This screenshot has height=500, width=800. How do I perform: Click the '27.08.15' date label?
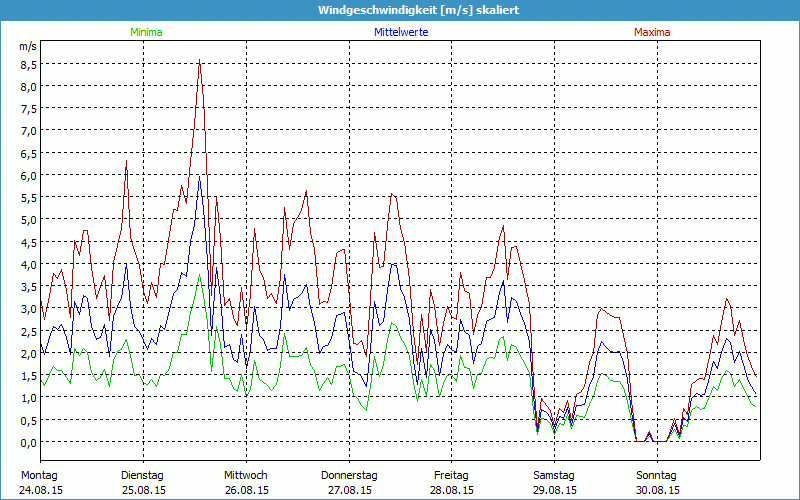click(x=349, y=490)
